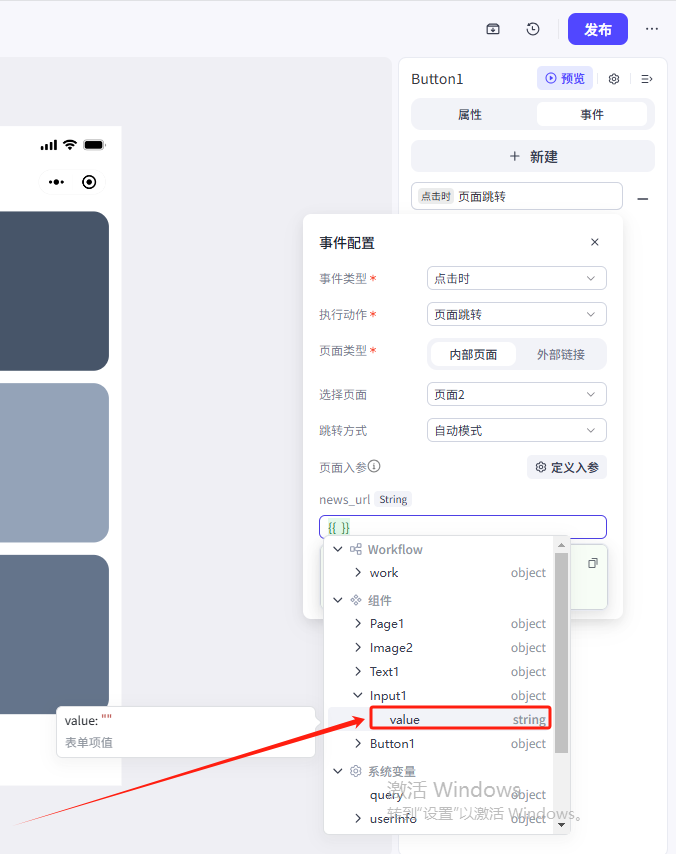This screenshot has width=676, height=854.
Task: Close the 事件配置 dialog
Action: coord(595,242)
